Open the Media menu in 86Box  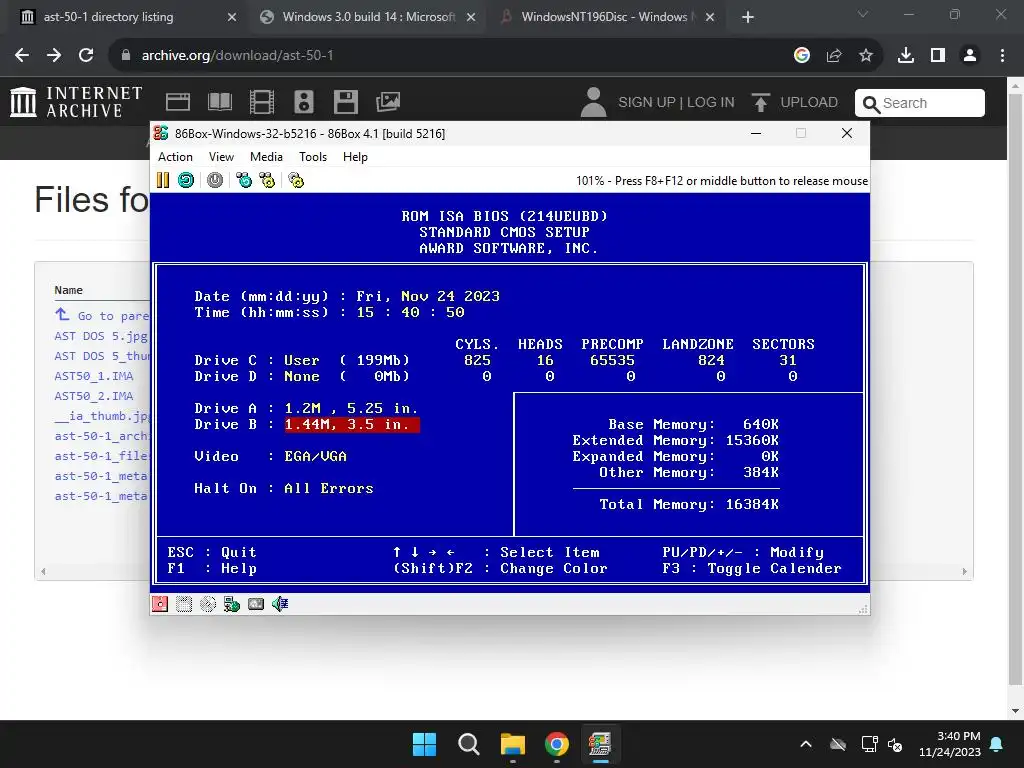tap(266, 157)
